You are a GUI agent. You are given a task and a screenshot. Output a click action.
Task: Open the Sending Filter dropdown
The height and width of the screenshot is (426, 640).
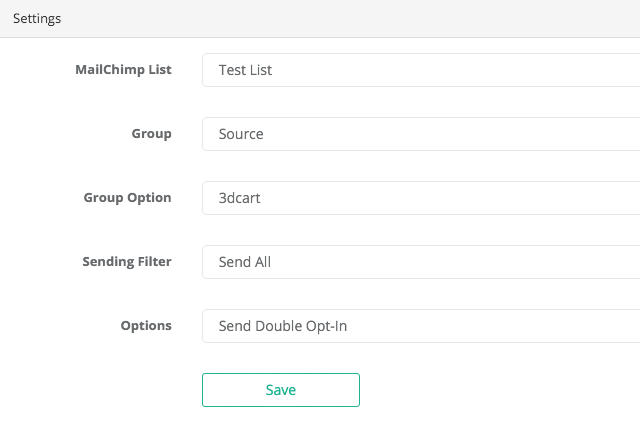click(420, 262)
